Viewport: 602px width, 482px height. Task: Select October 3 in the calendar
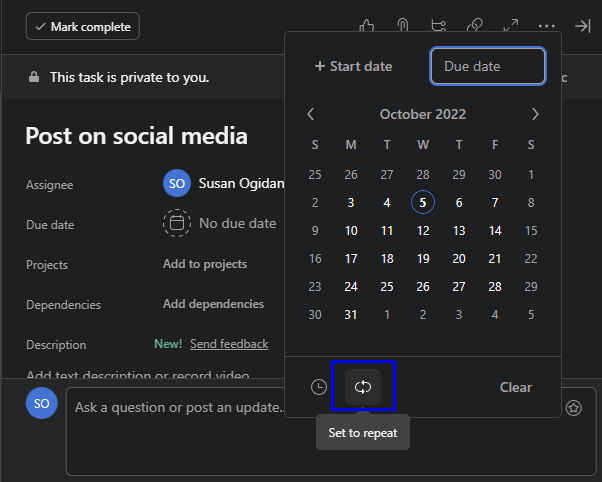[351, 202]
